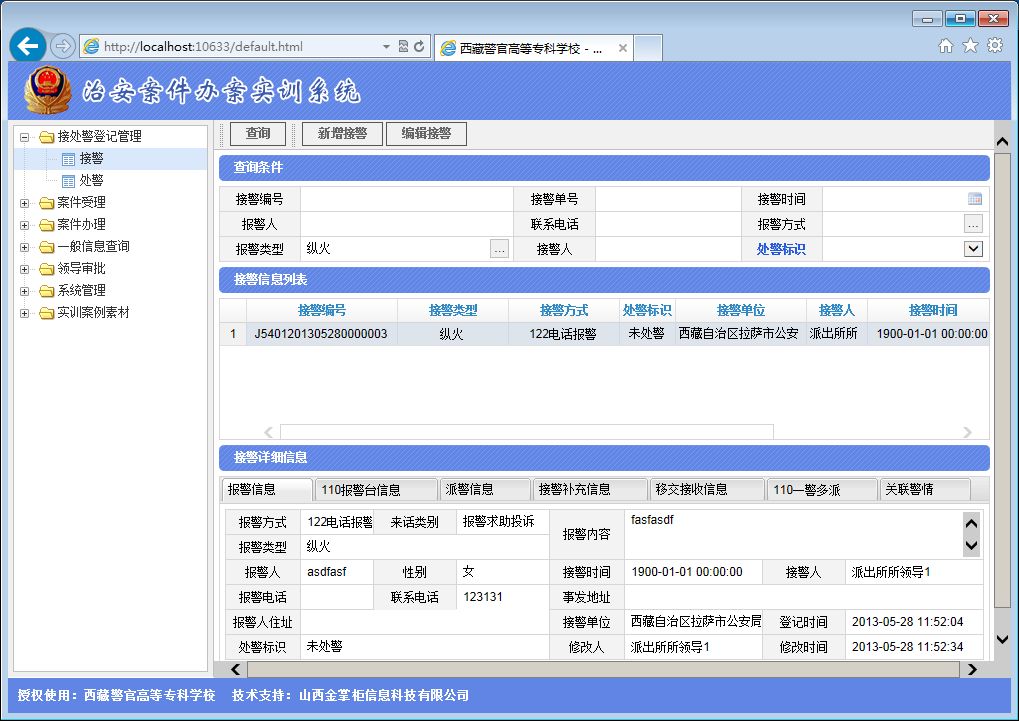1019x721 pixels.
Task: Open browser tools gear icon
Action: (995, 46)
